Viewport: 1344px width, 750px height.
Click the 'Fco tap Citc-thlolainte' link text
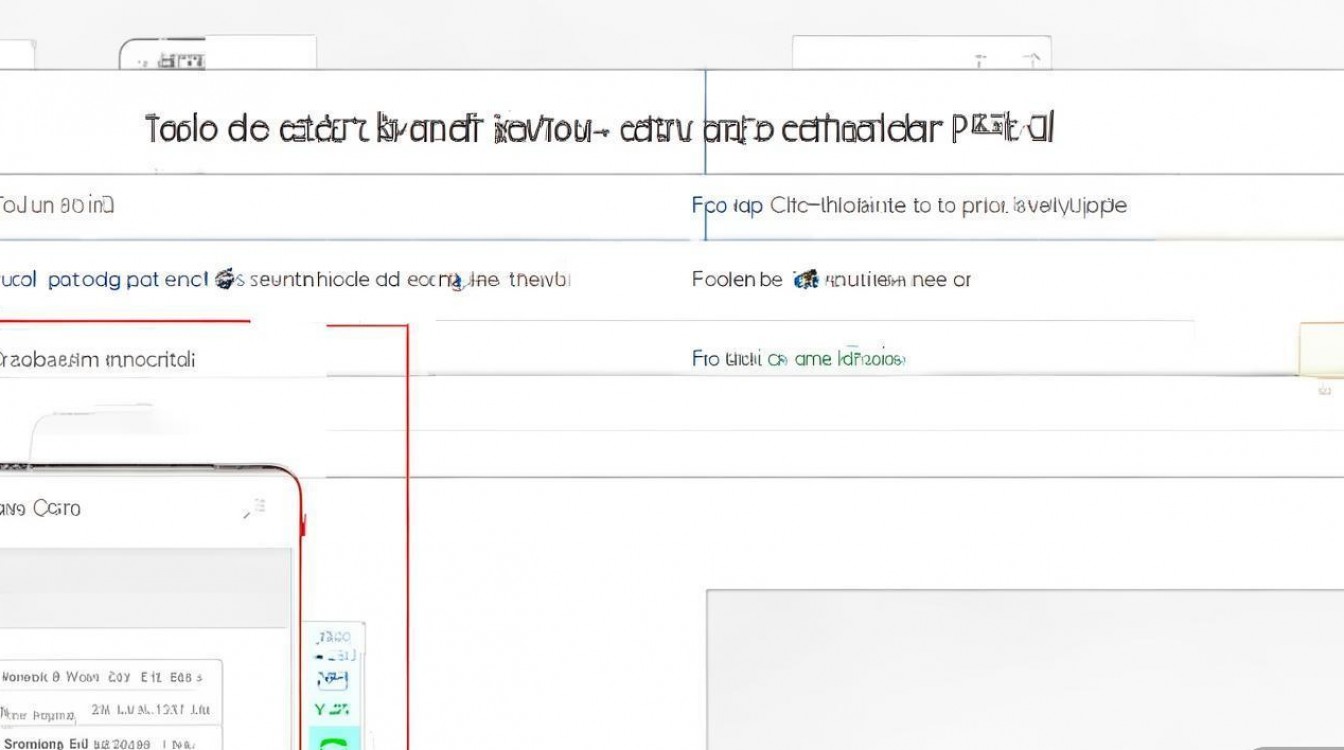[908, 206]
